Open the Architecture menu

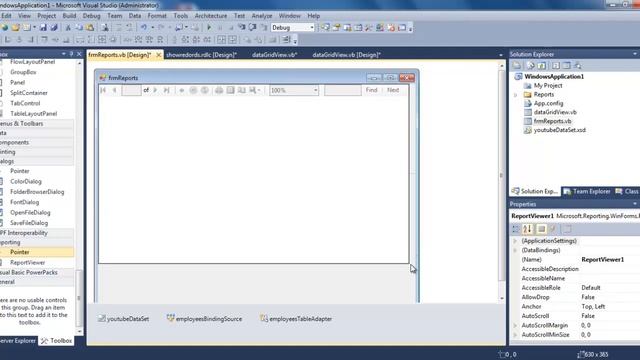click(x=211, y=16)
